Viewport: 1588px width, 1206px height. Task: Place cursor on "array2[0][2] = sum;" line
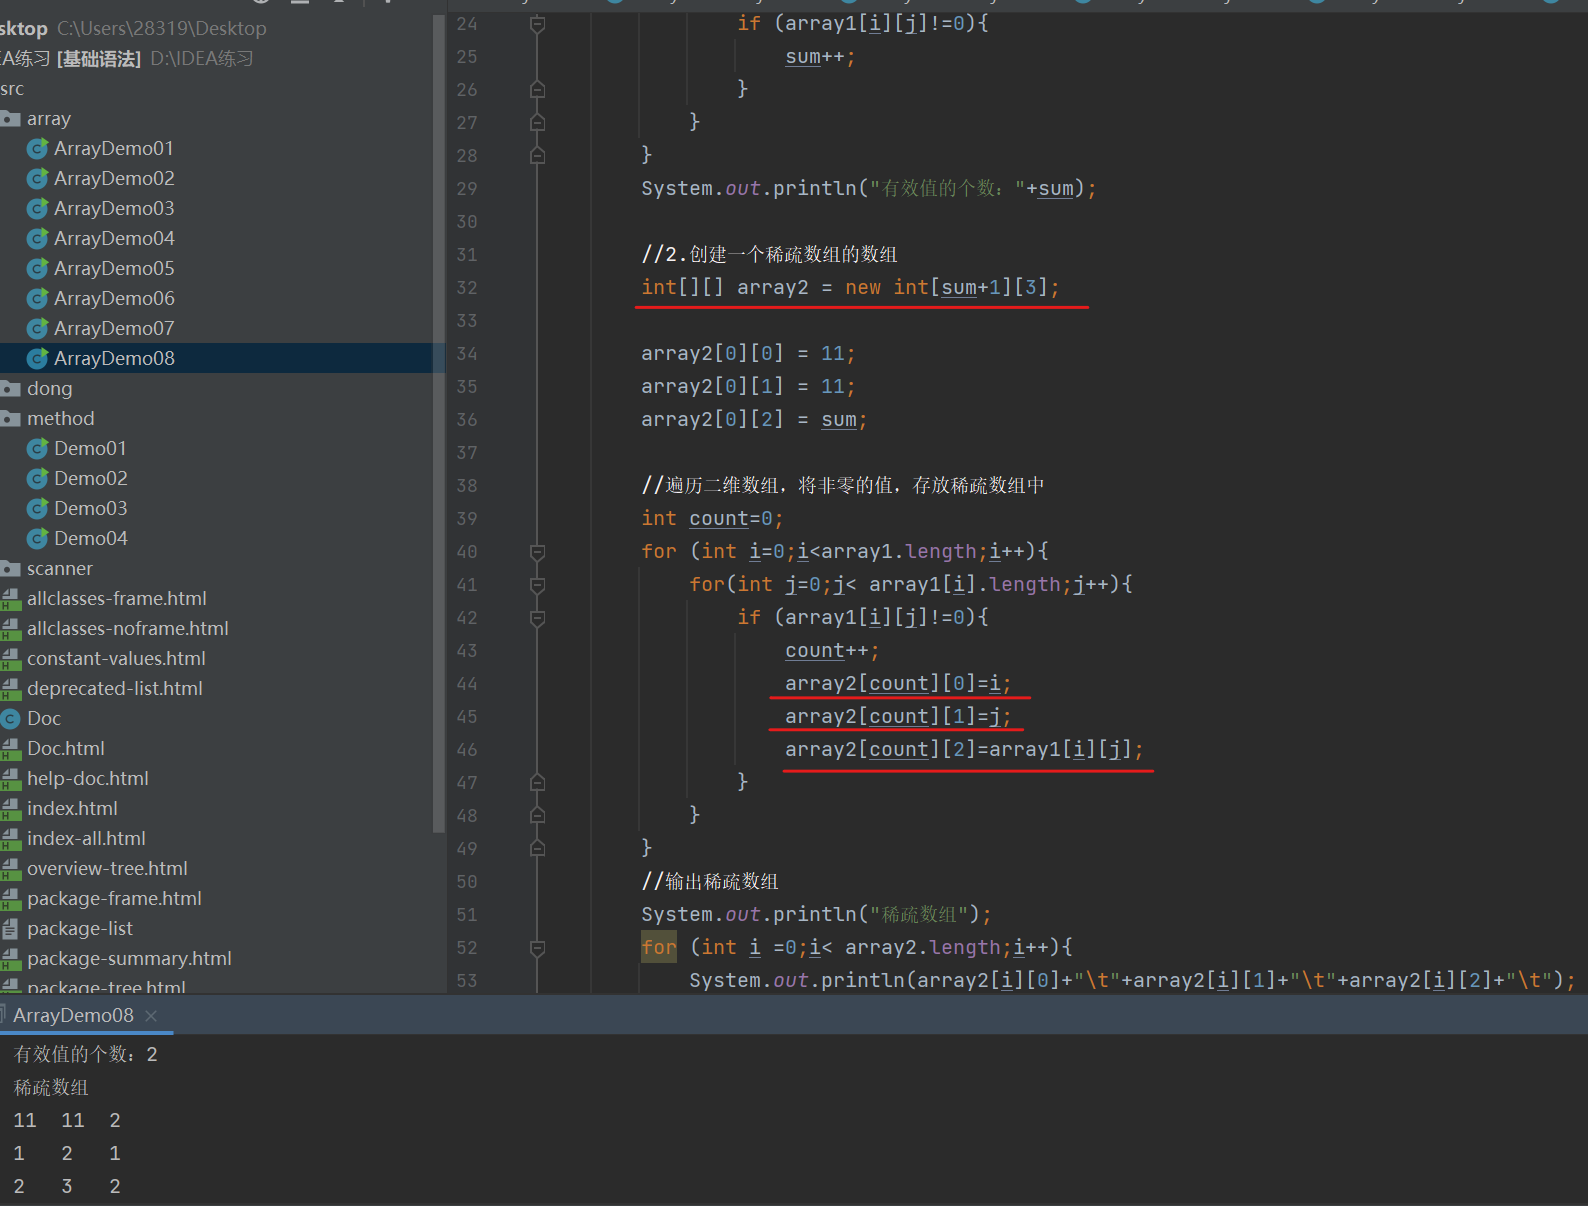[x=754, y=420]
